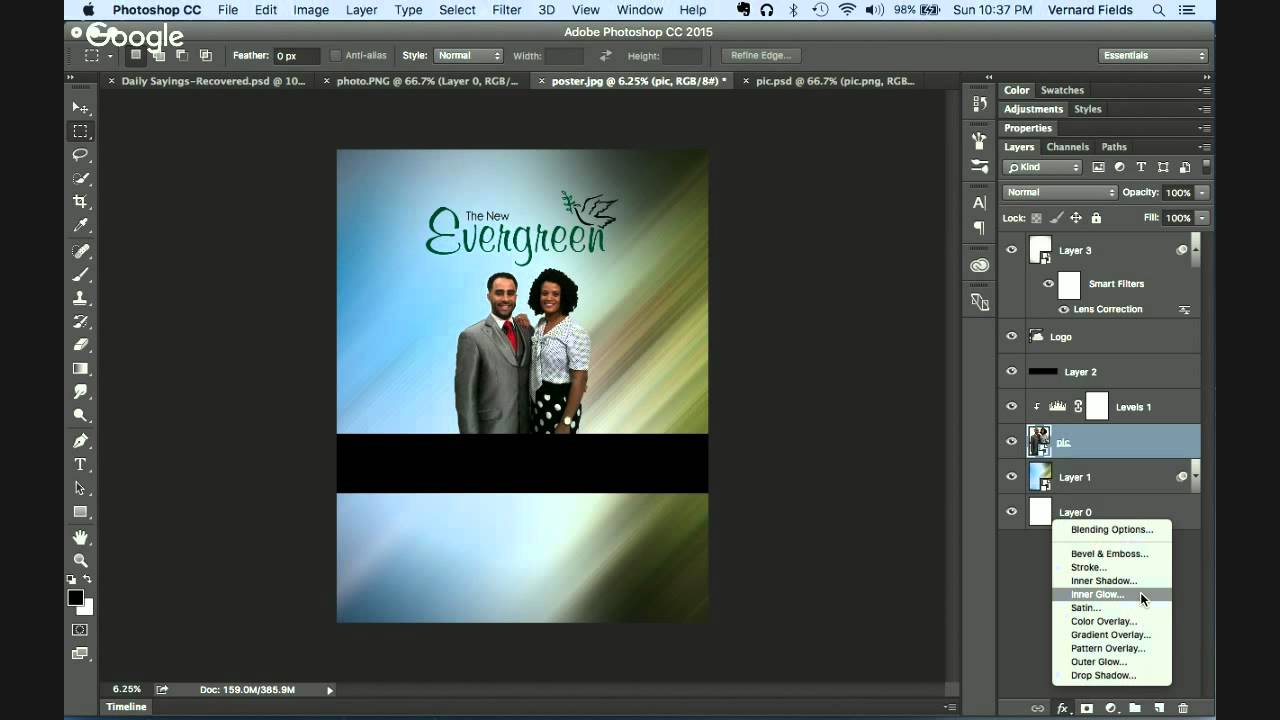Screen dimensions: 1280x720
Task: Open the Style dropdown
Action: [468, 56]
